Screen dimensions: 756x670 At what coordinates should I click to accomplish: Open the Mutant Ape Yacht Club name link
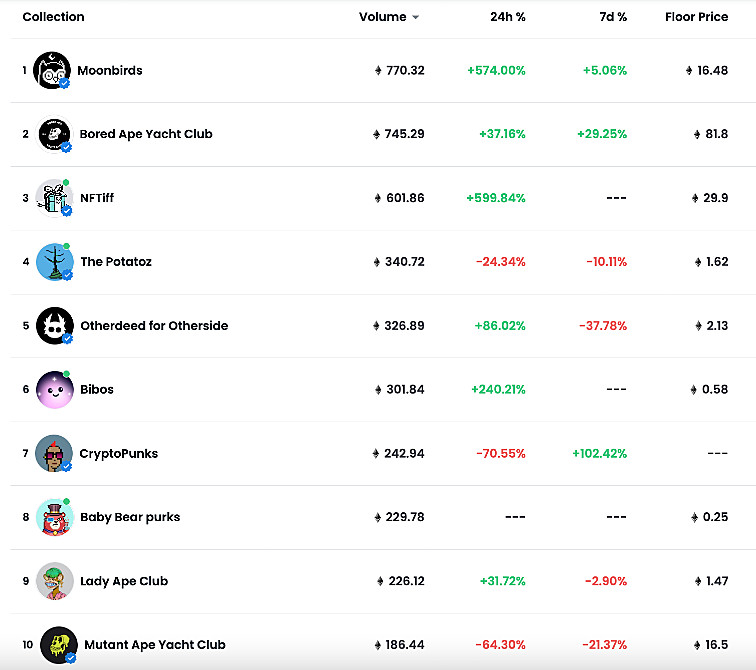point(155,645)
